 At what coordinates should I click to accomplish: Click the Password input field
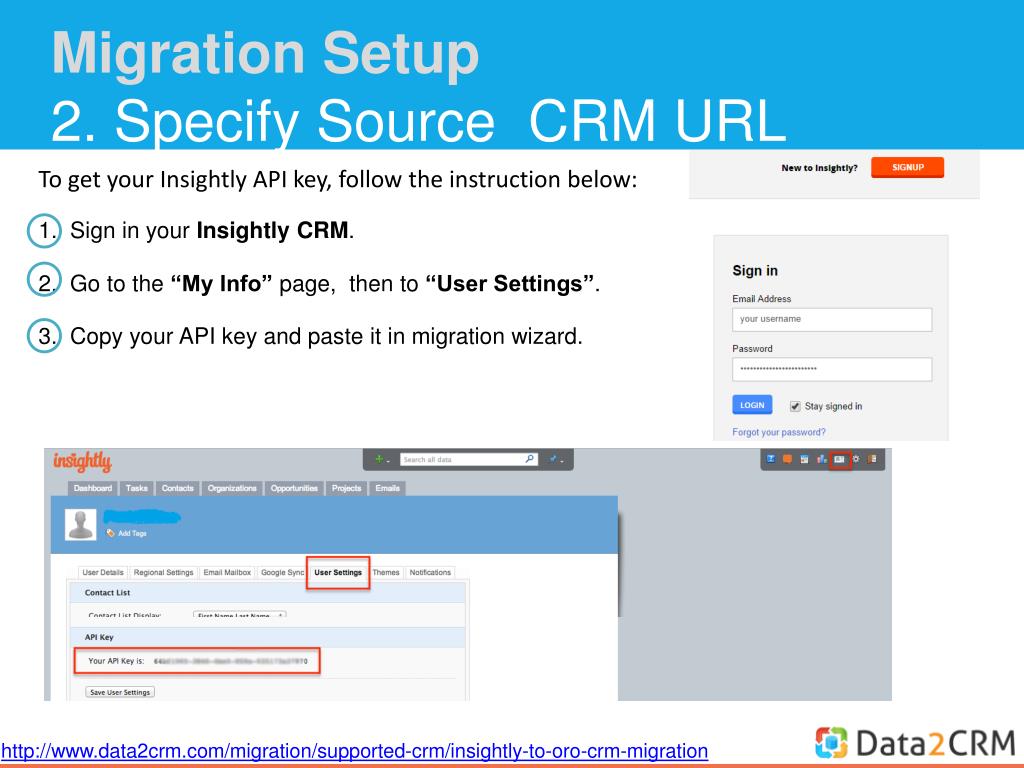pos(832,369)
